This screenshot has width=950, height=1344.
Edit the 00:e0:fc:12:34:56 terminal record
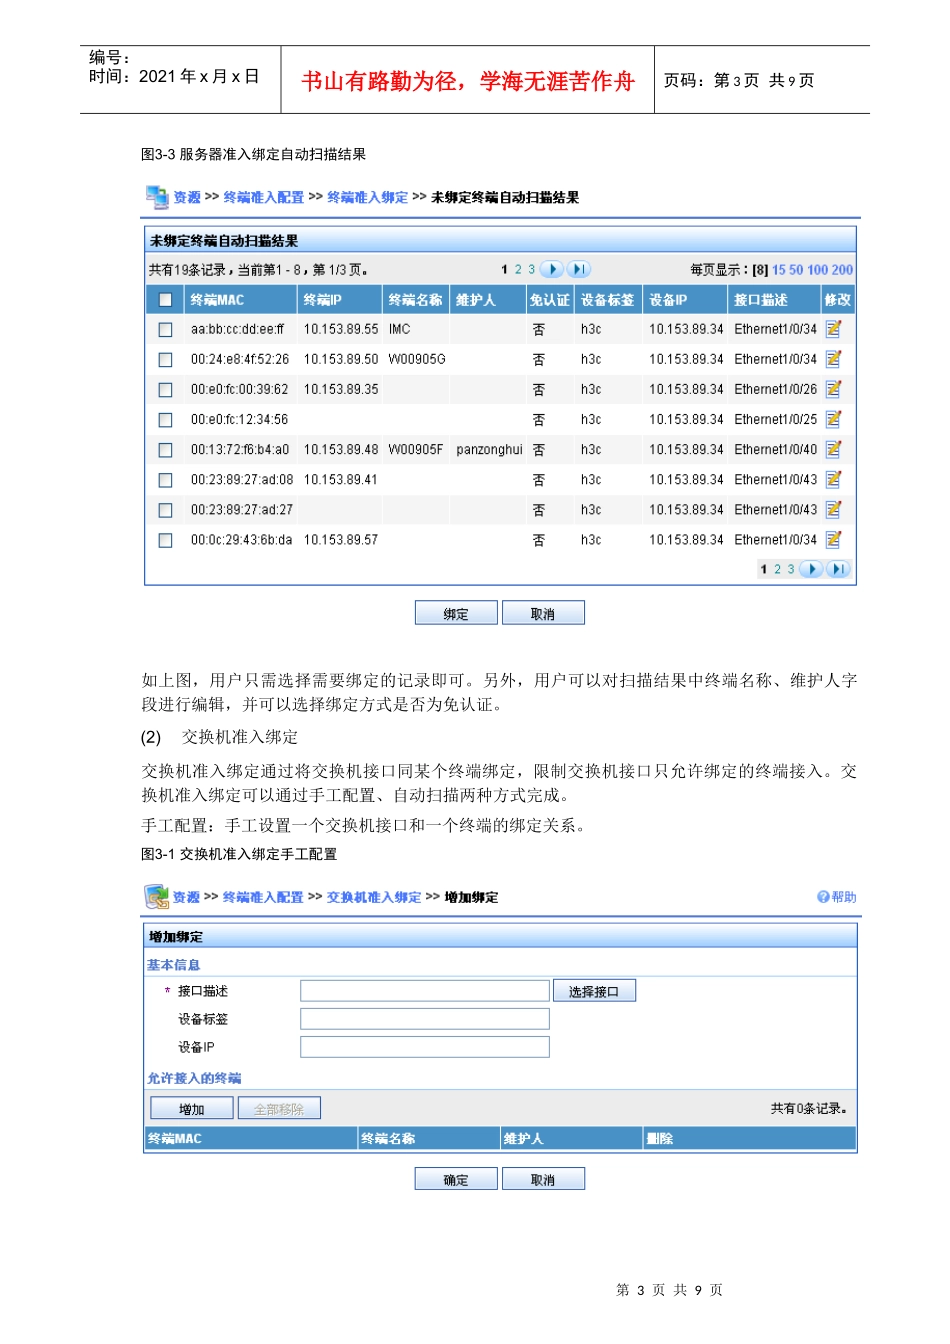[833, 419]
